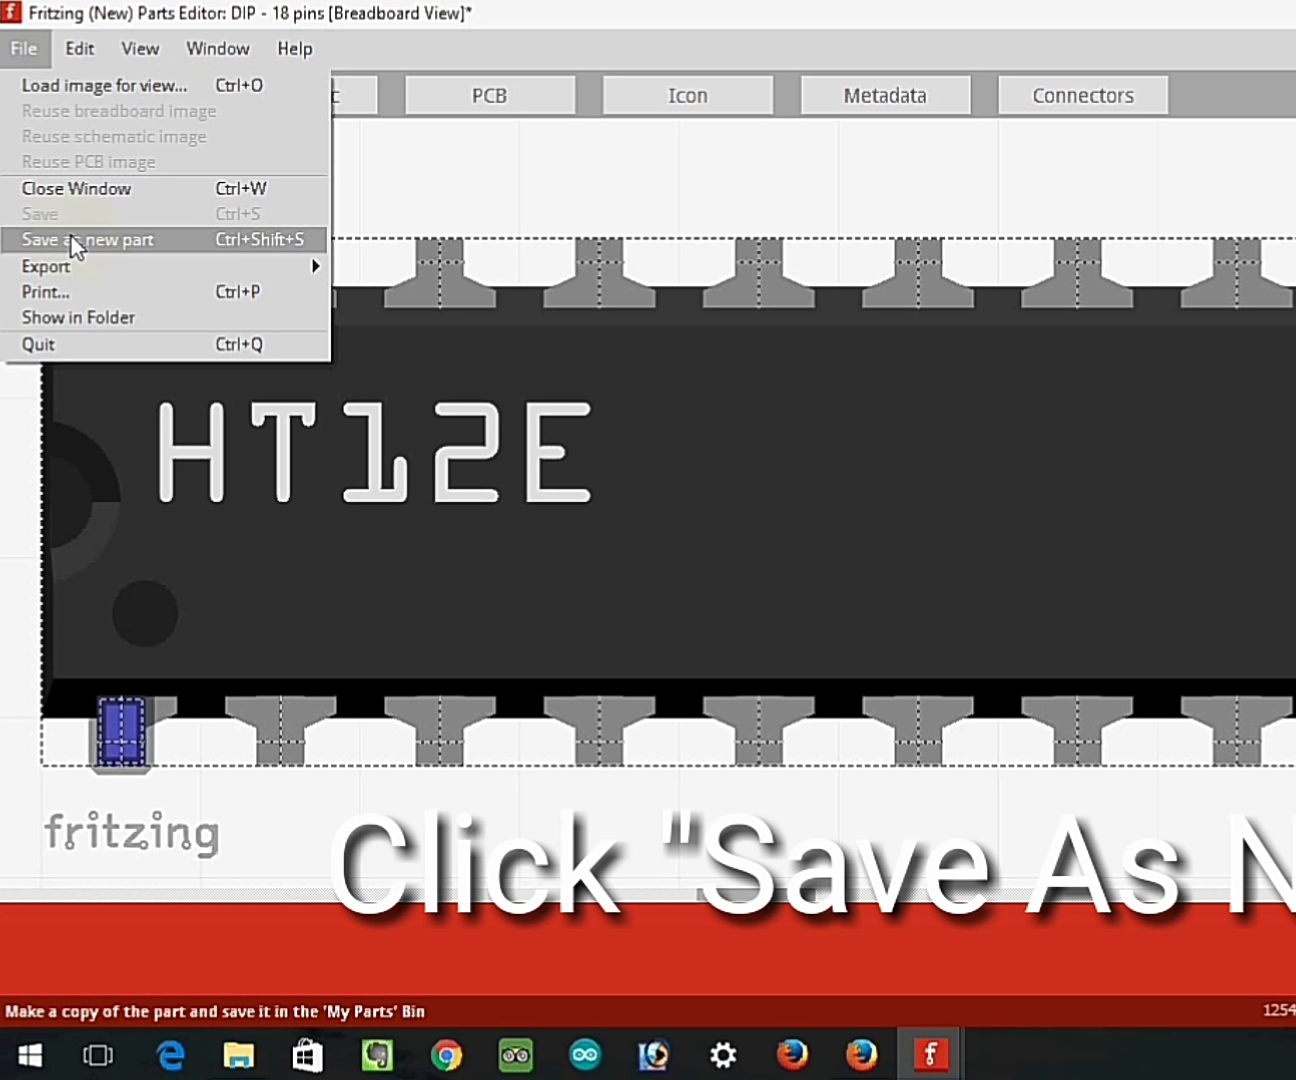The height and width of the screenshot is (1080, 1296).
Task: Open the Edit menu
Action: pos(80,48)
